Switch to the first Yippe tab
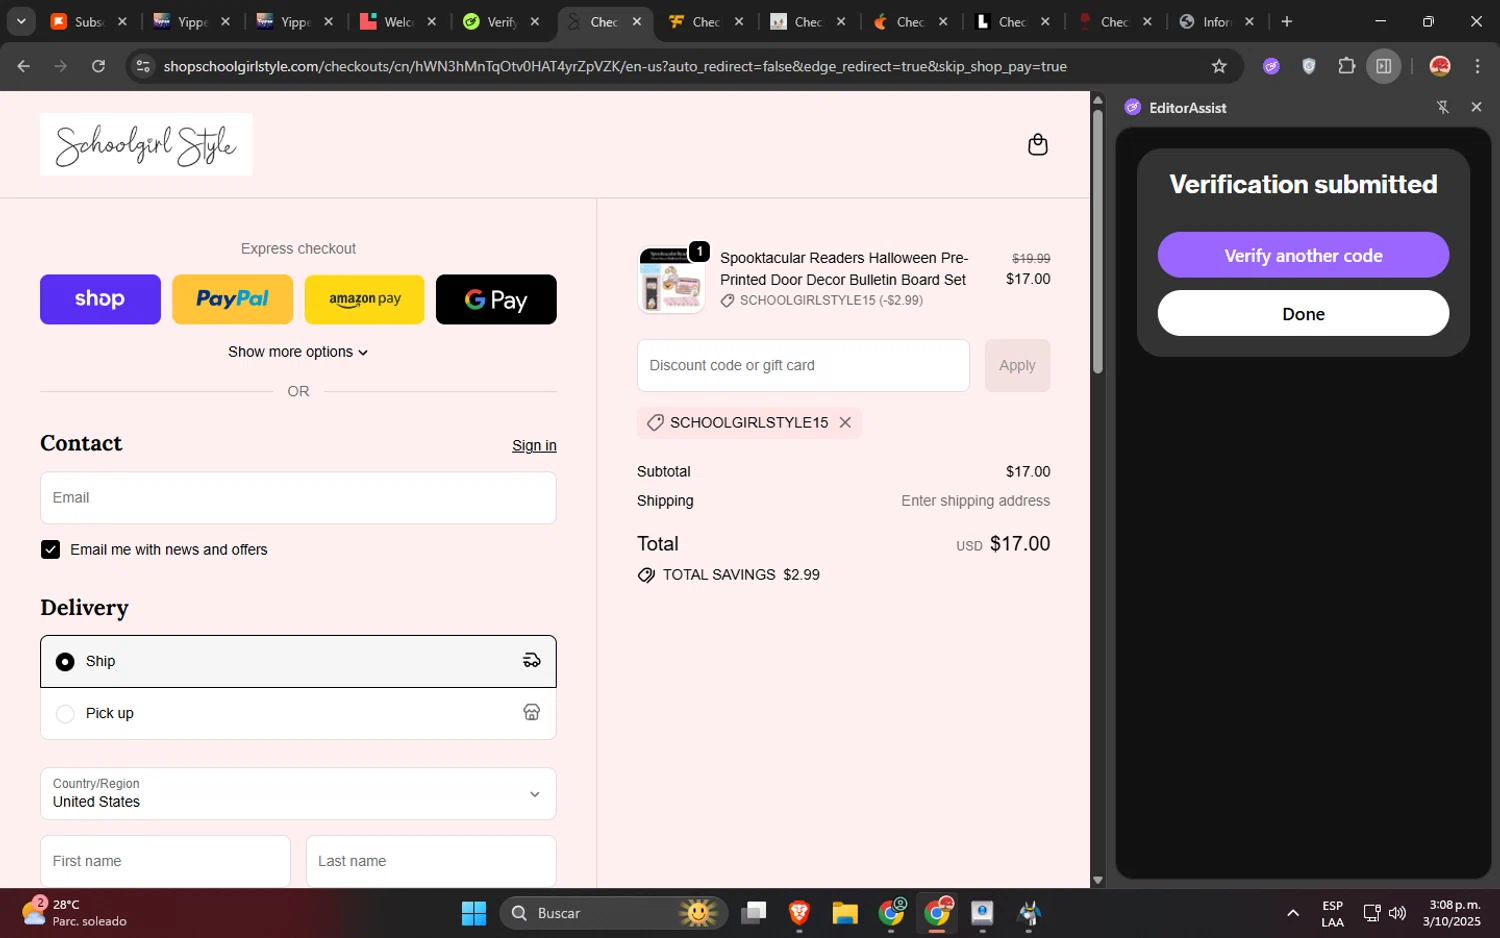 190,21
